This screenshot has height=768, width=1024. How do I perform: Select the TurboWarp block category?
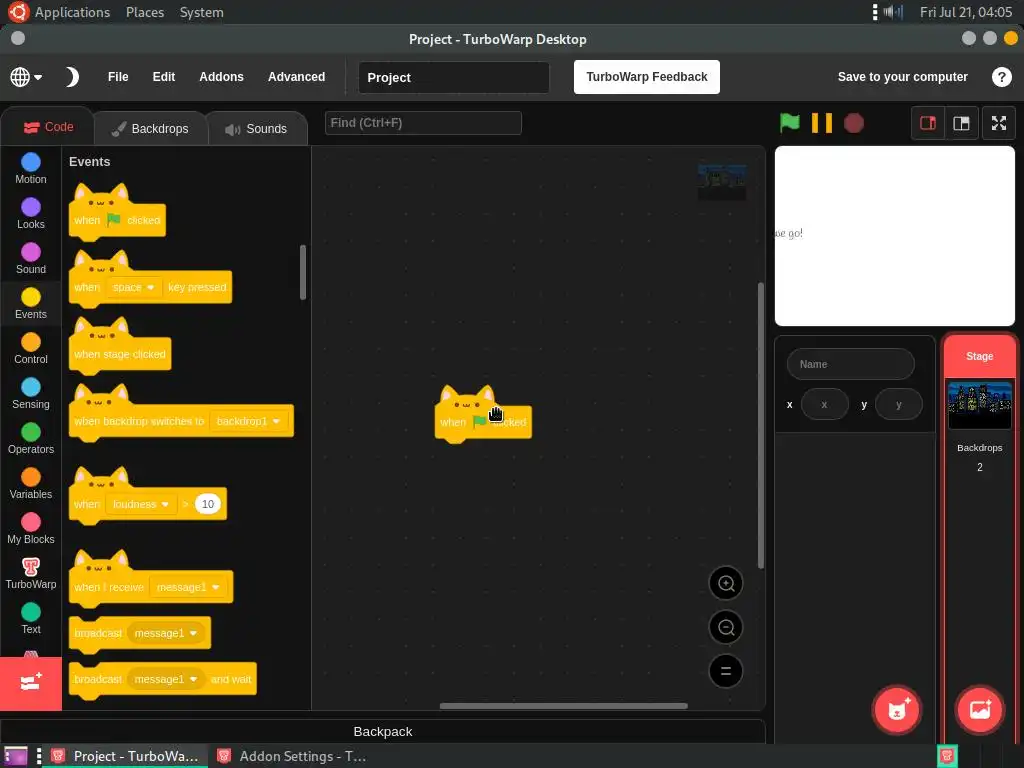(31, 574)
